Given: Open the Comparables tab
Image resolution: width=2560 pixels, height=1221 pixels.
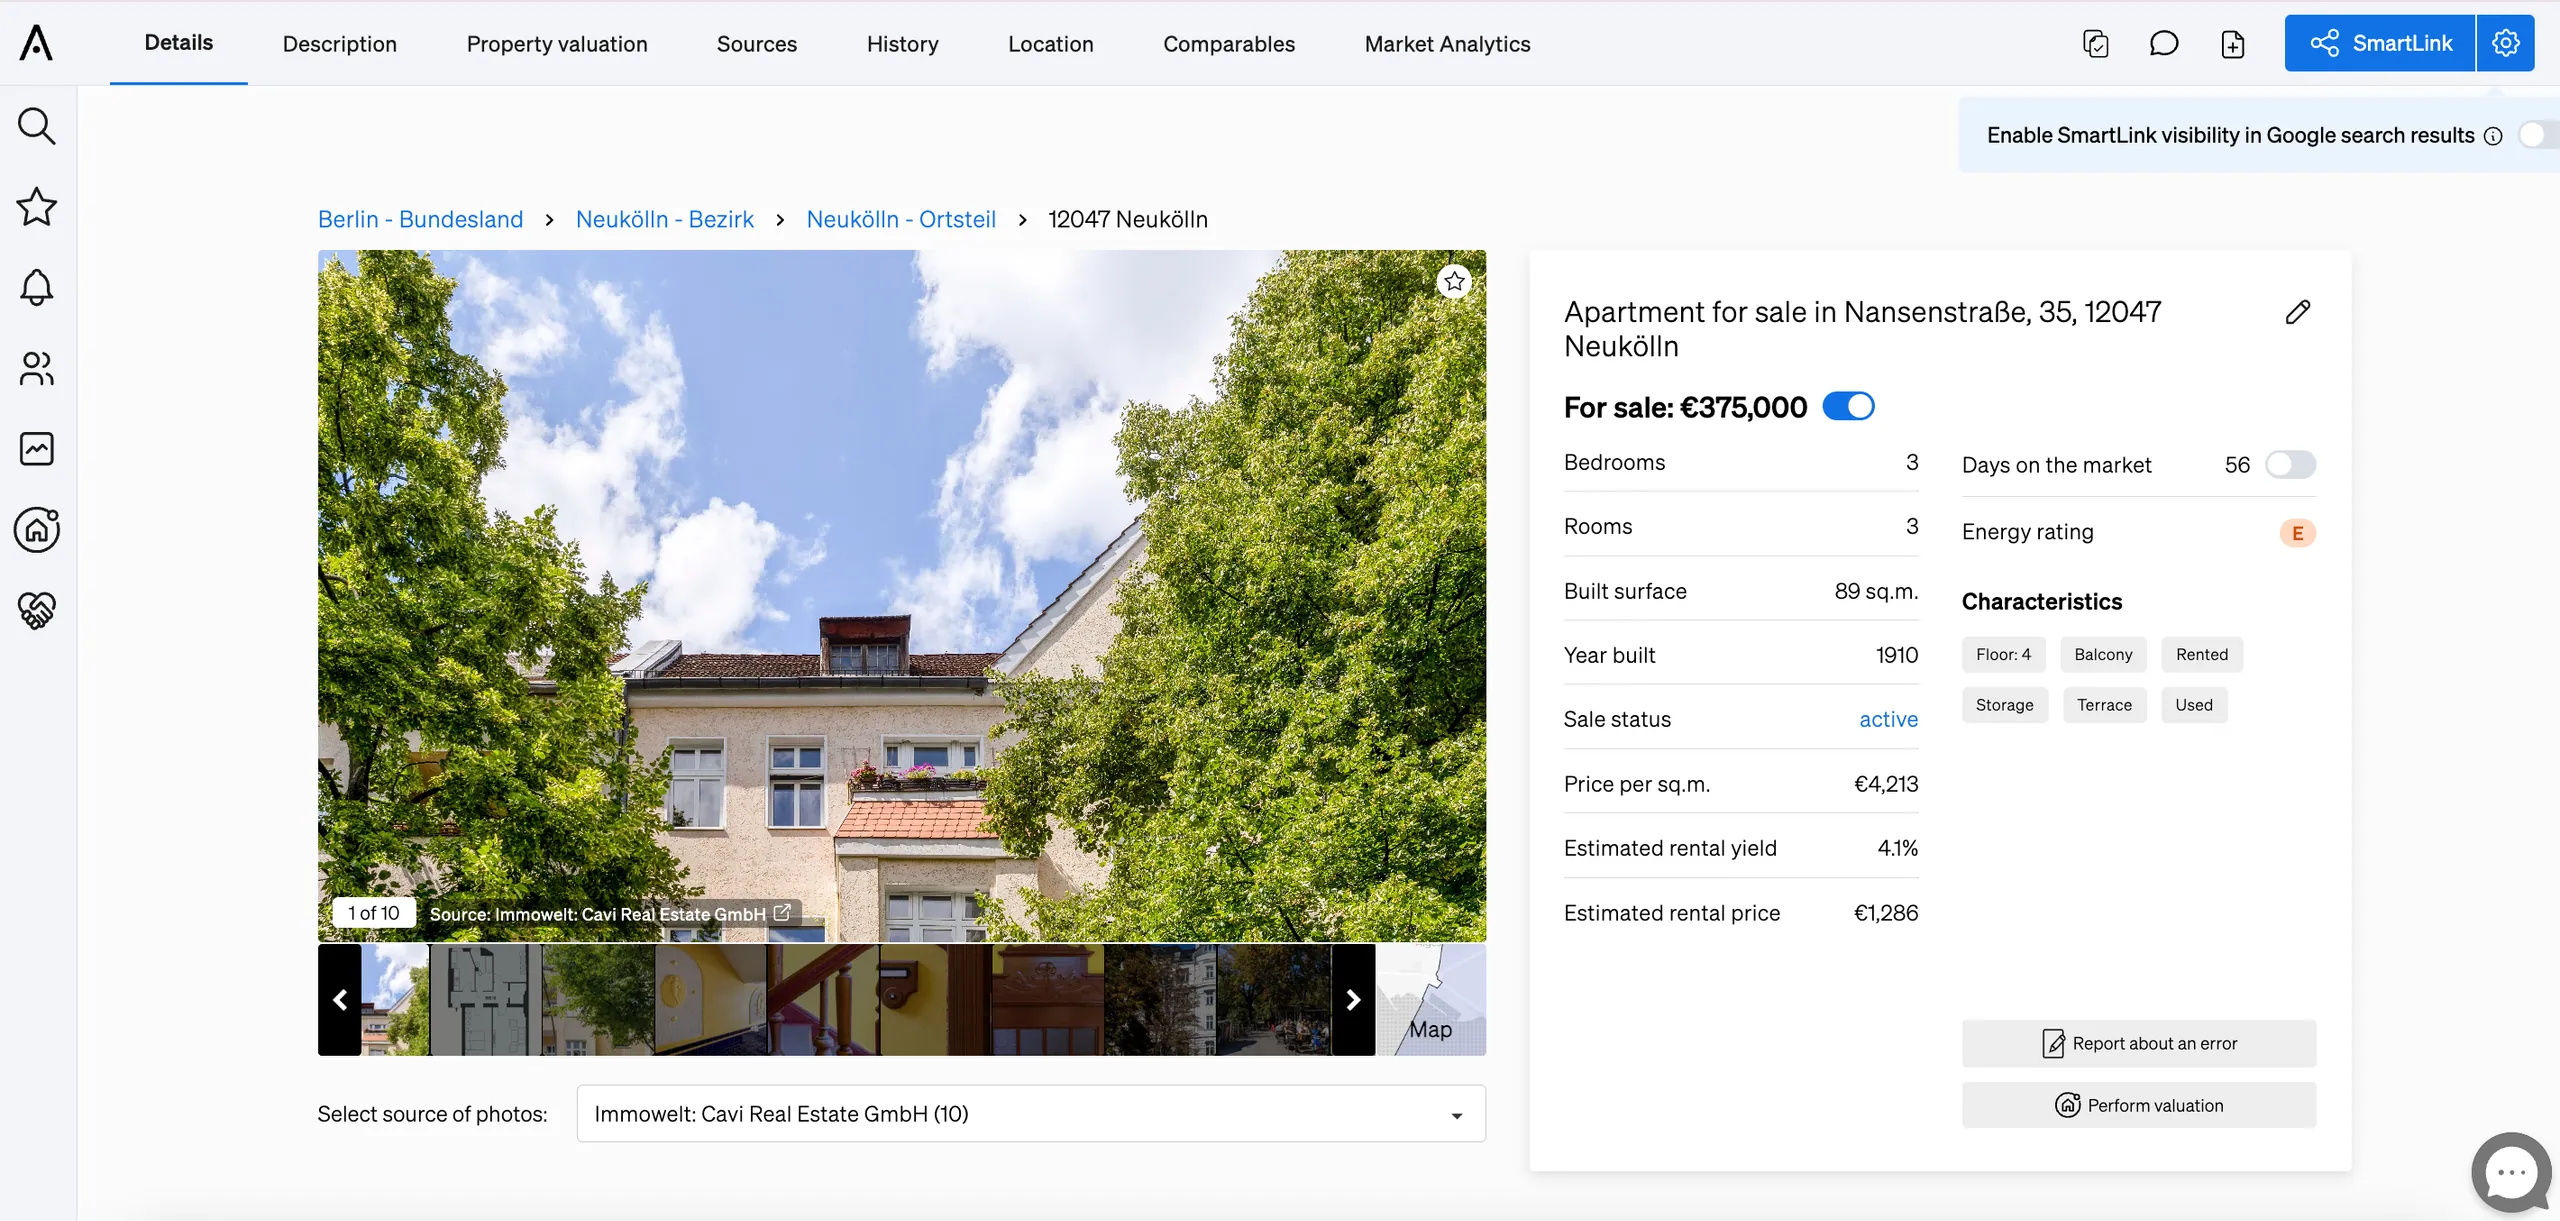Looking at the screenshot, I should pos(1229,43).
